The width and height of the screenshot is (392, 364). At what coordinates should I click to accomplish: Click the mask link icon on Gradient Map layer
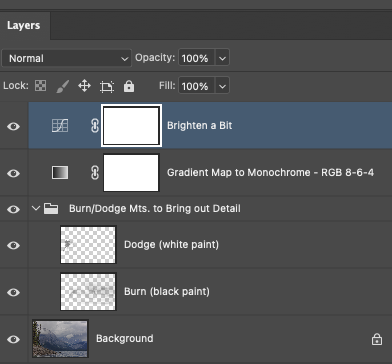click(95, 173)
